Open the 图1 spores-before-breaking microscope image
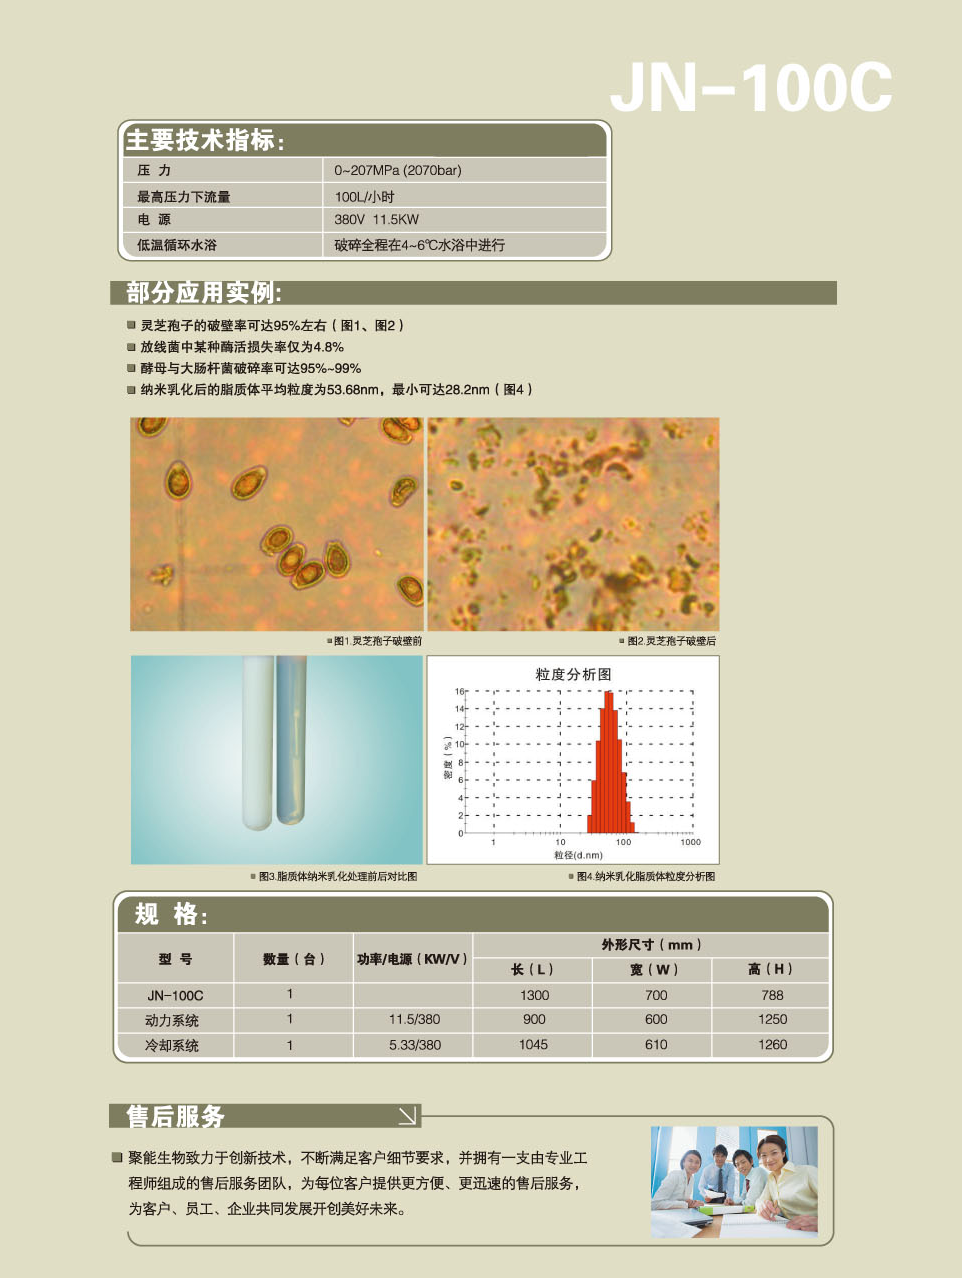Image resolution: width=962 pixels, height=1278 pixels. (277, 524)
